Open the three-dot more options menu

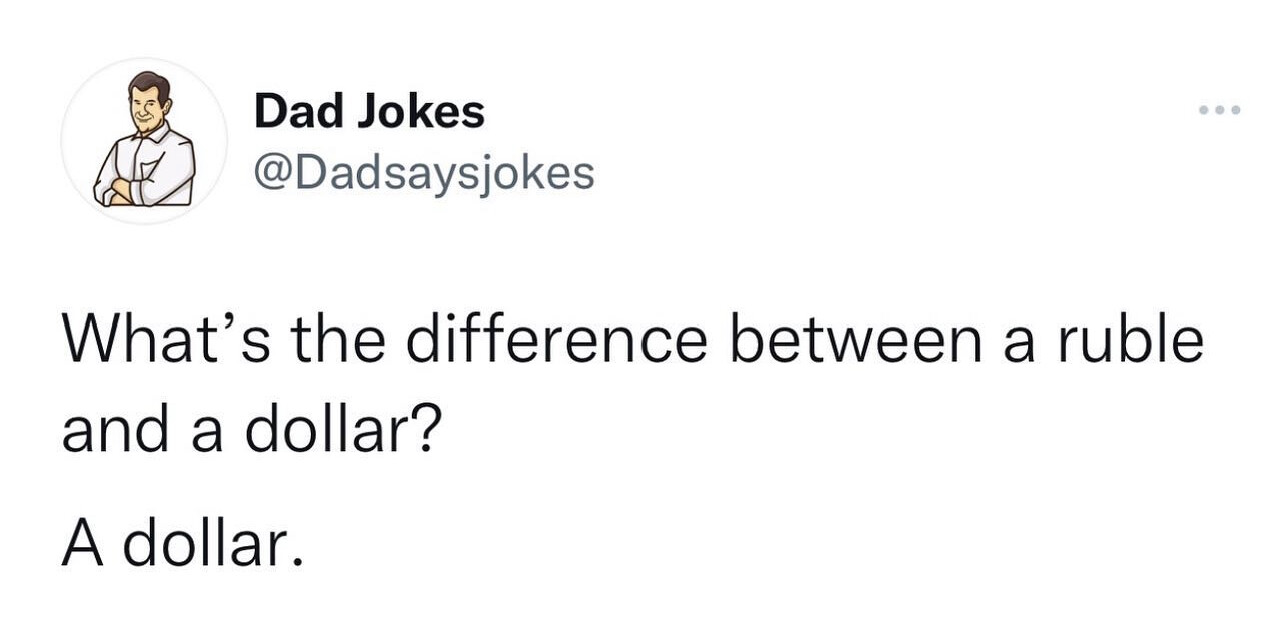pos(1221,110)
